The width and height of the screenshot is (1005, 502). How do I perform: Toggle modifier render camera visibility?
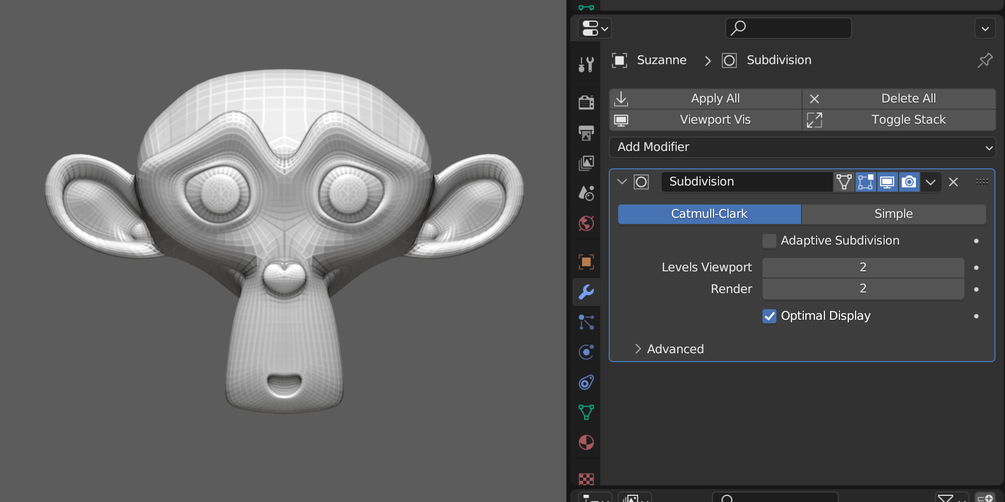(909, 182)
